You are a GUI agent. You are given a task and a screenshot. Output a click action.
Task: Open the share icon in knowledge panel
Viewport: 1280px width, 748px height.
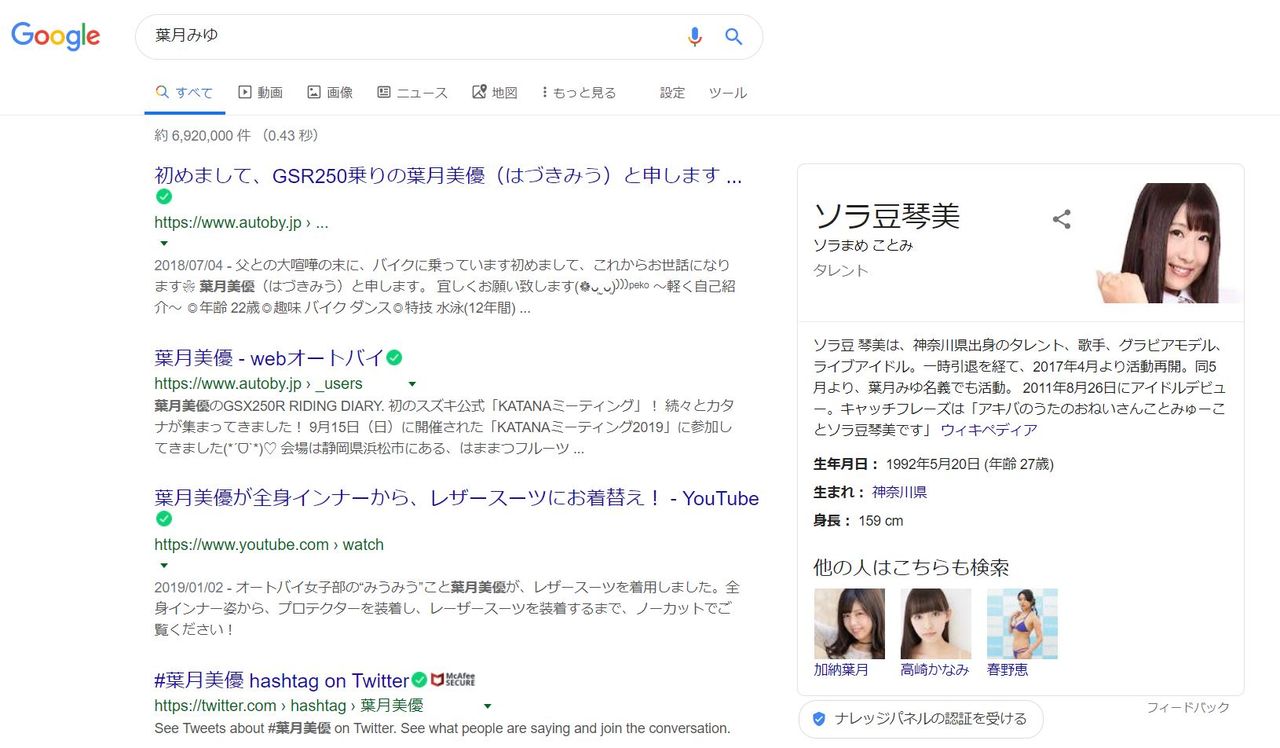click(x=1062, y=219)
